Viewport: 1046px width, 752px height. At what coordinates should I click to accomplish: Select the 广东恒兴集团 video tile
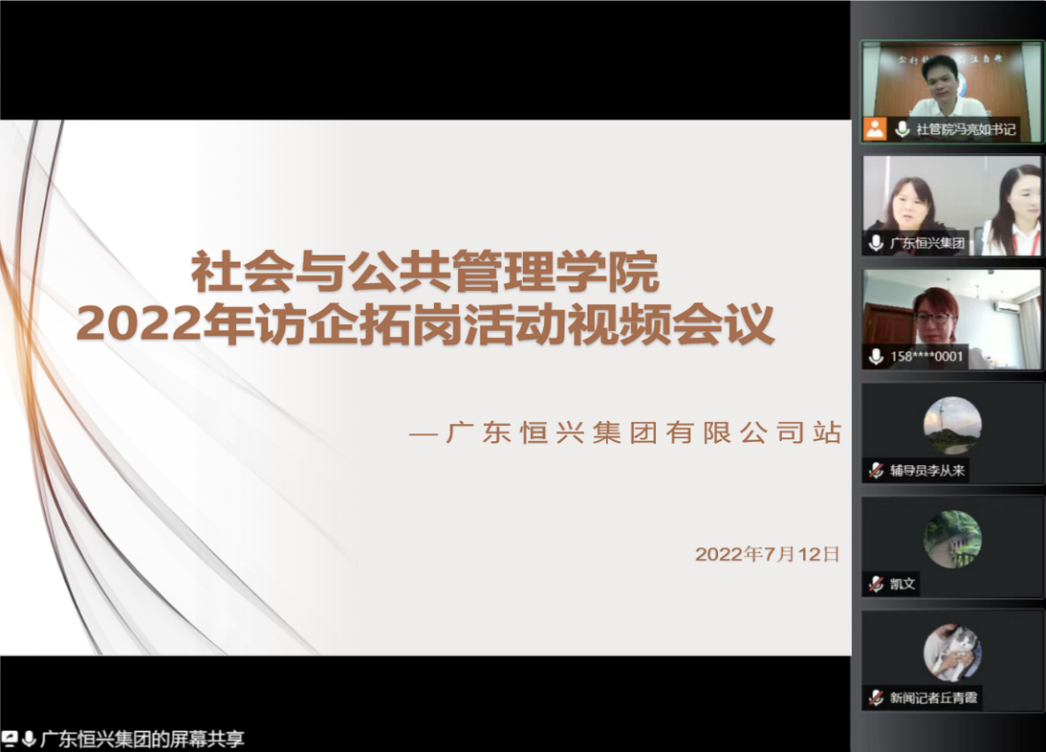tap(951, 198)
